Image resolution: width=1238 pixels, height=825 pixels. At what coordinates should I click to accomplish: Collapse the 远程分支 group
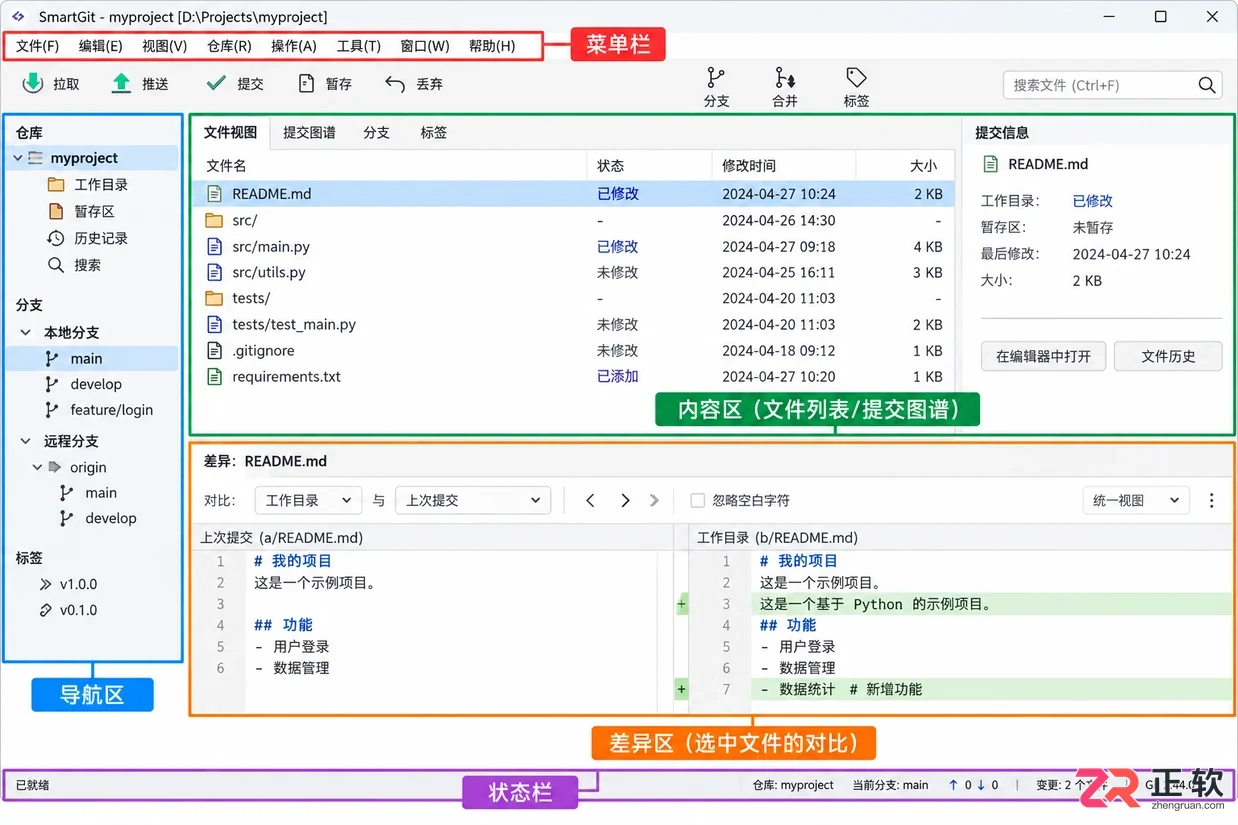(26, 441)
